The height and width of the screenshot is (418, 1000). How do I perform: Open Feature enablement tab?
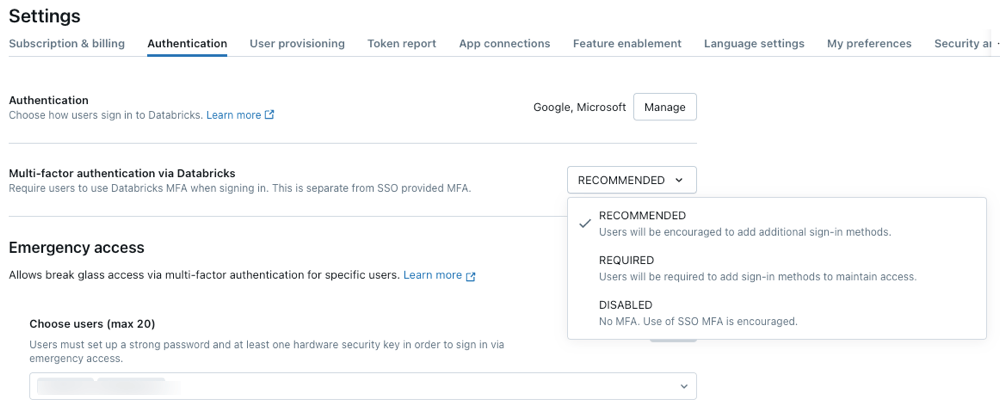click(627, 43)
